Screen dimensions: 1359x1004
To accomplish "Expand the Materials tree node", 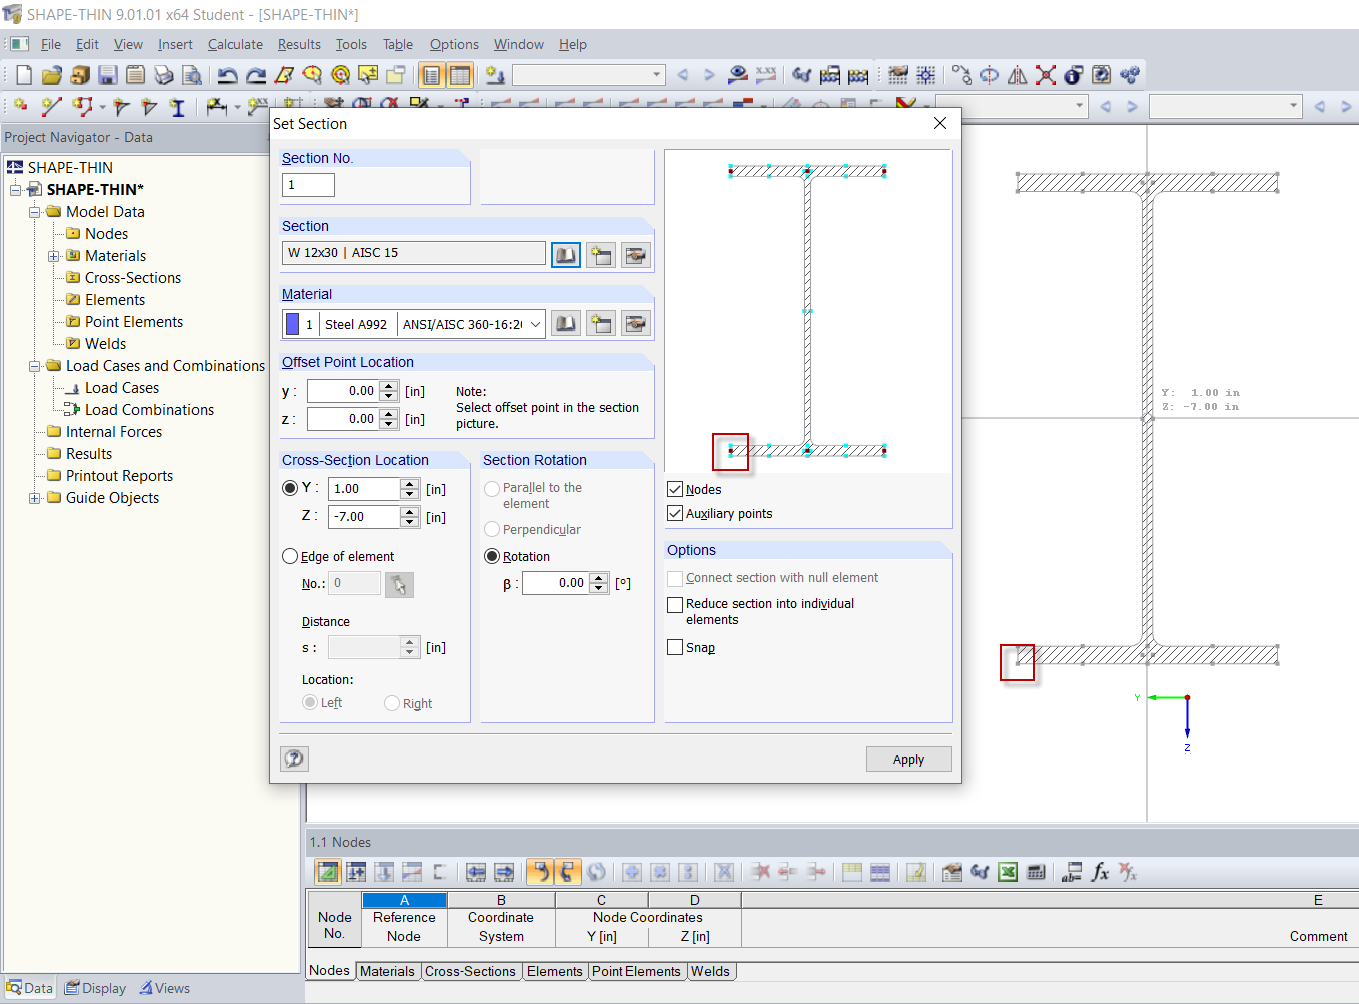I will pyautogui.click(x=53, y=256).
